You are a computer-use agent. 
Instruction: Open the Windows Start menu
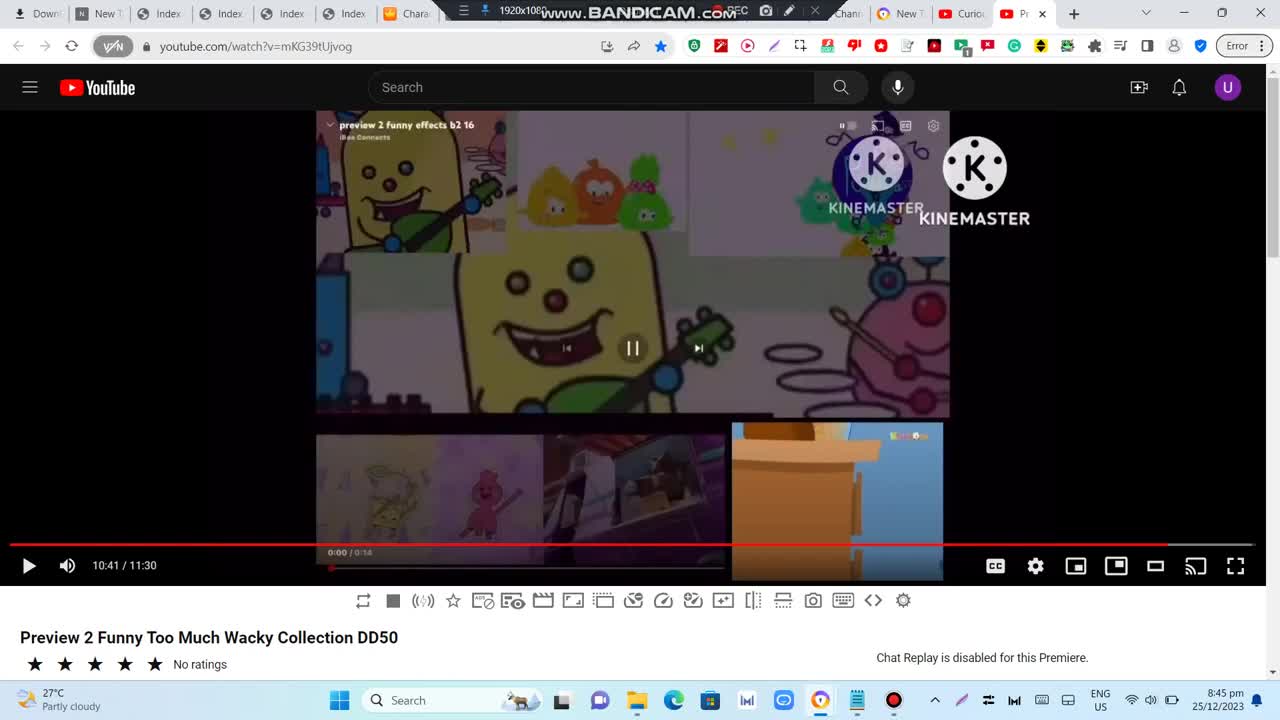pos(340,700)
